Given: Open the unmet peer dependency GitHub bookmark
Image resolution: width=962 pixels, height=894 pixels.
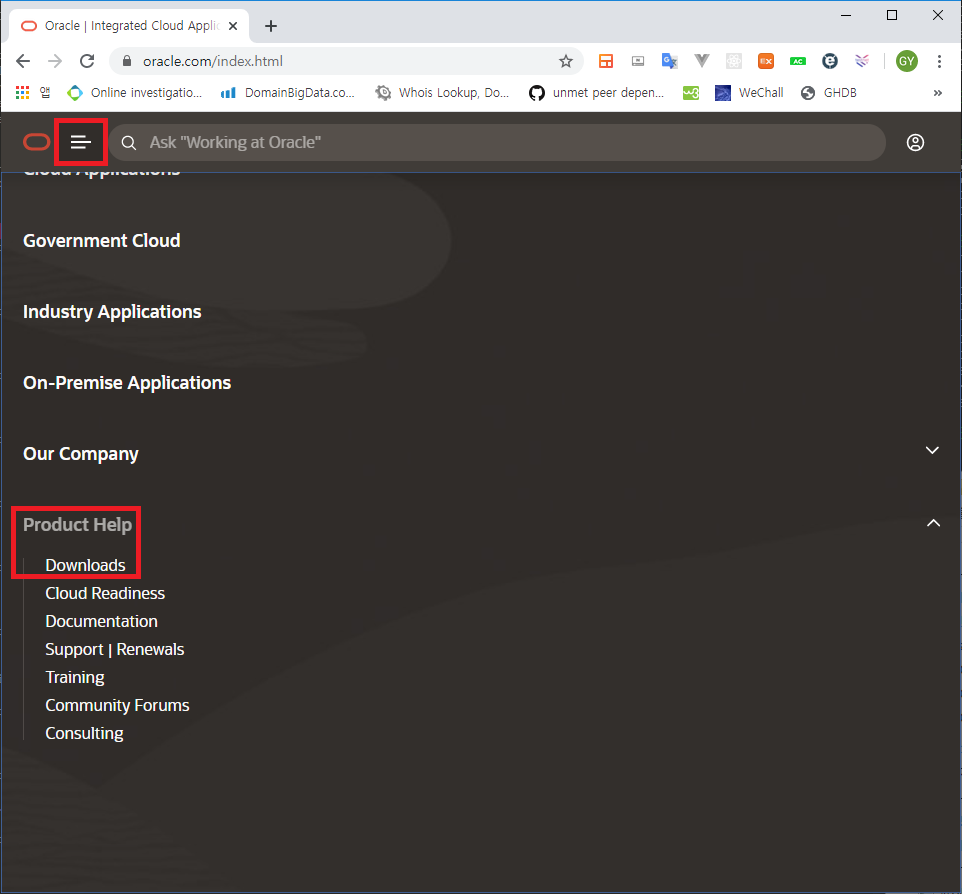Looking at the screenshot, I should pyautogui.click(x=596, y=93).
